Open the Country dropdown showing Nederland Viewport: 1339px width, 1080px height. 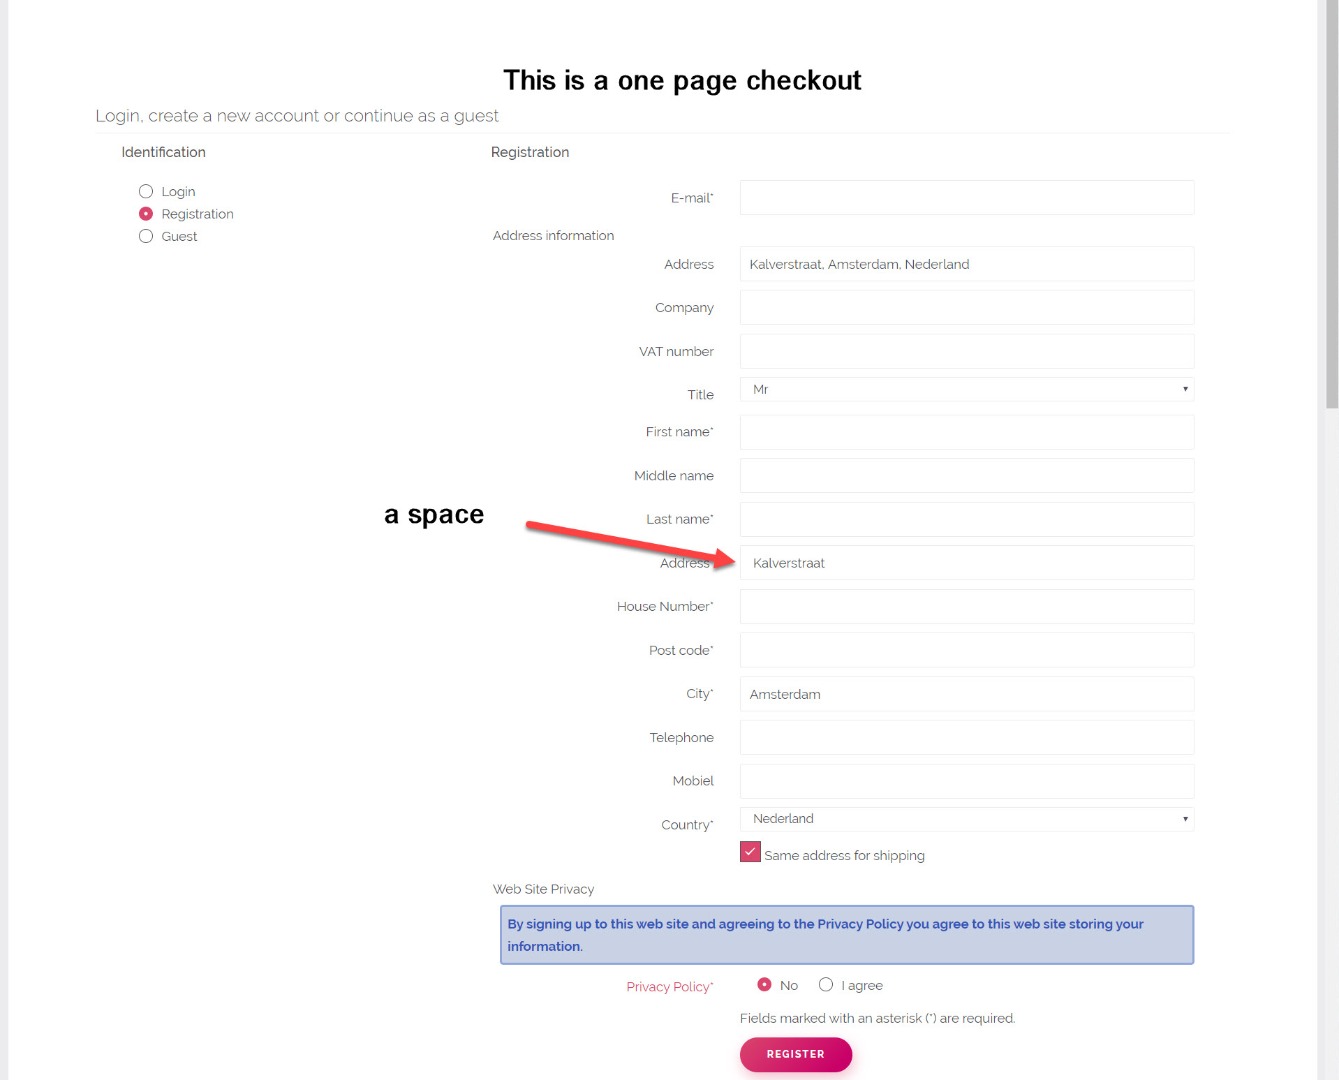966,819
